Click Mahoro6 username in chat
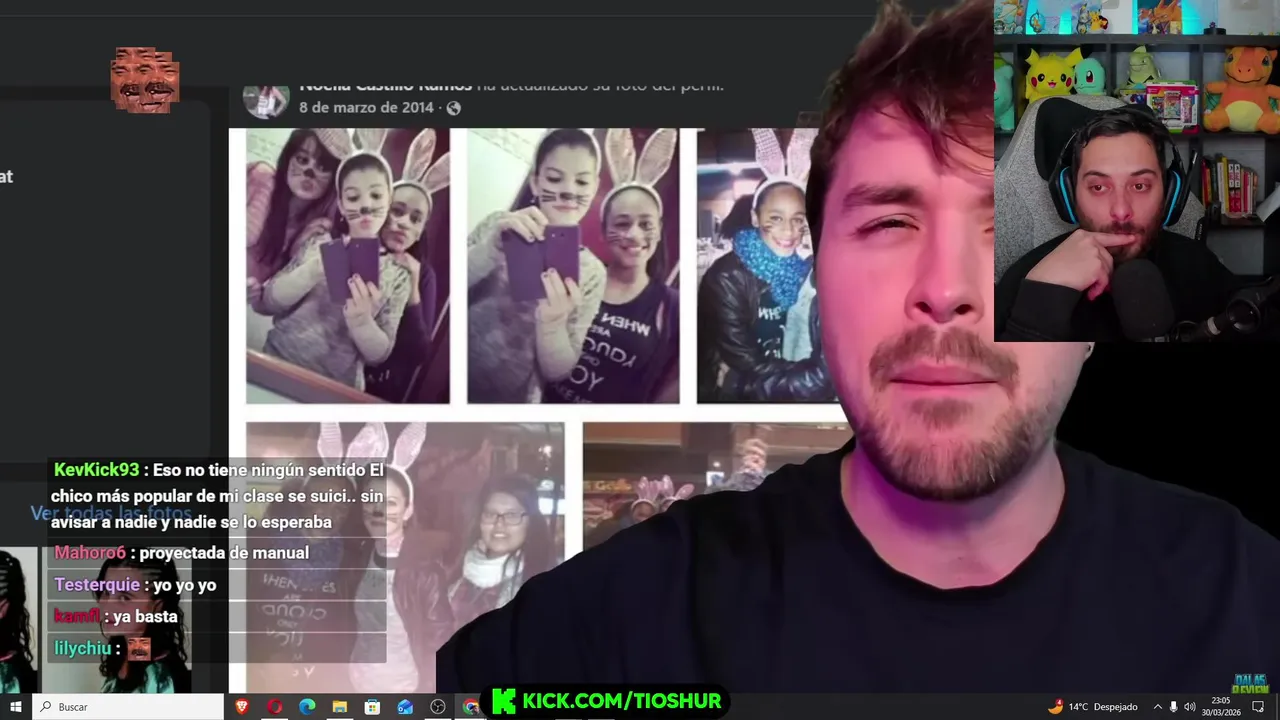Viewport: 1280px width, 720px height. click(x=90, y=553)
